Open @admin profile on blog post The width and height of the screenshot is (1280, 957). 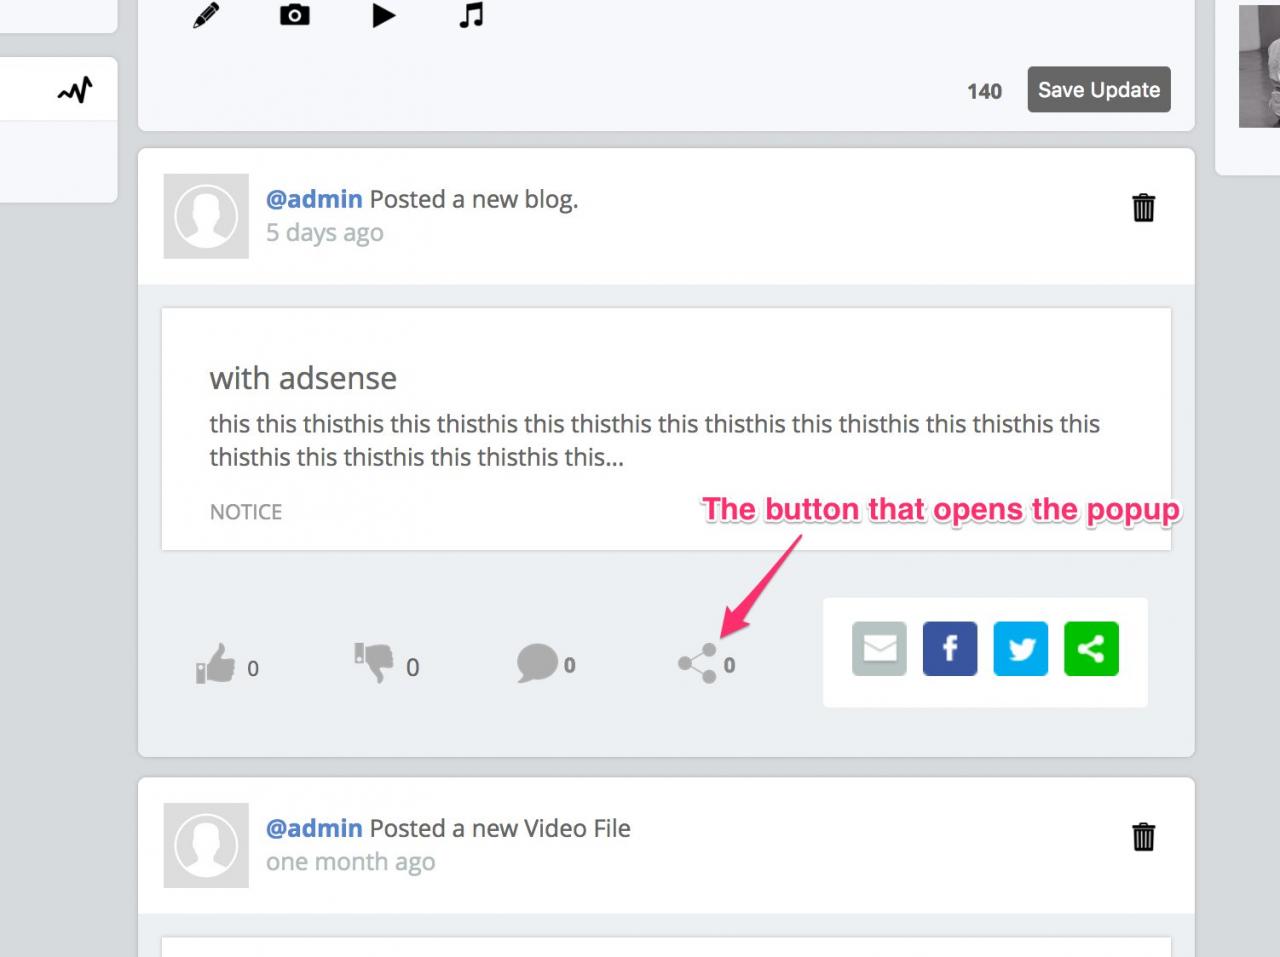click(314, 199)
